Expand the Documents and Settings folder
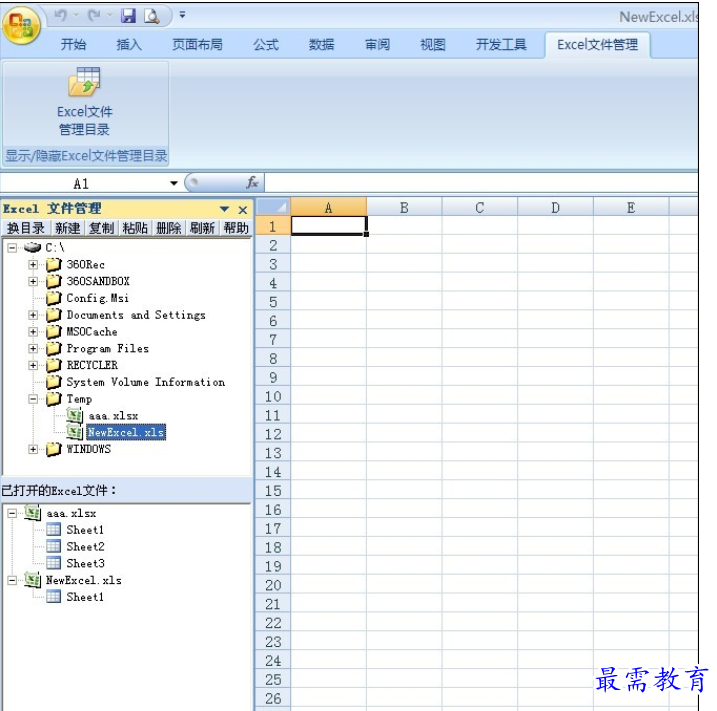 coord(33,315)
